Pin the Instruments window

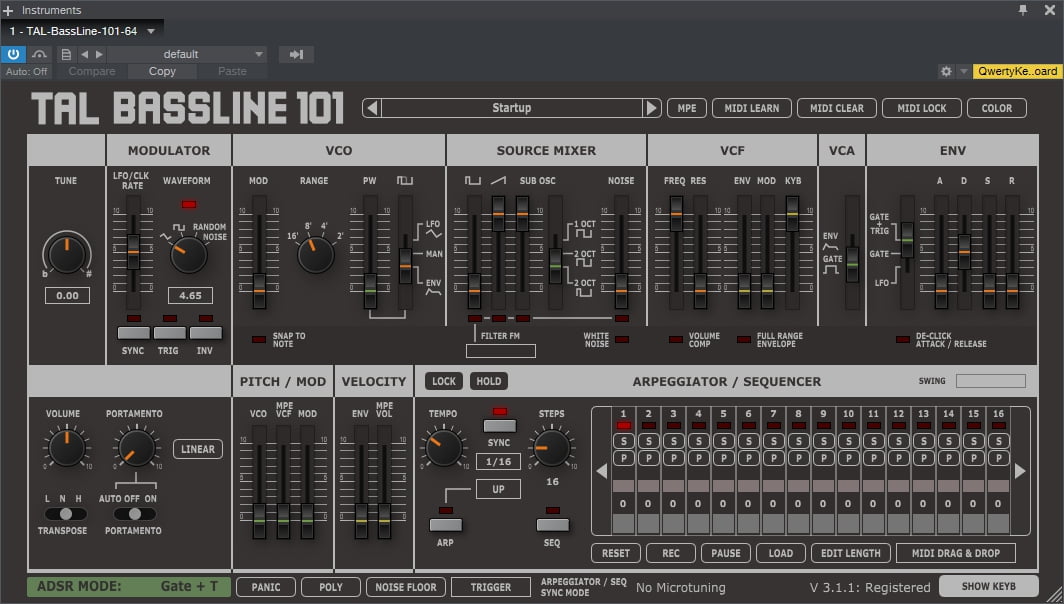pos(1022,9)
